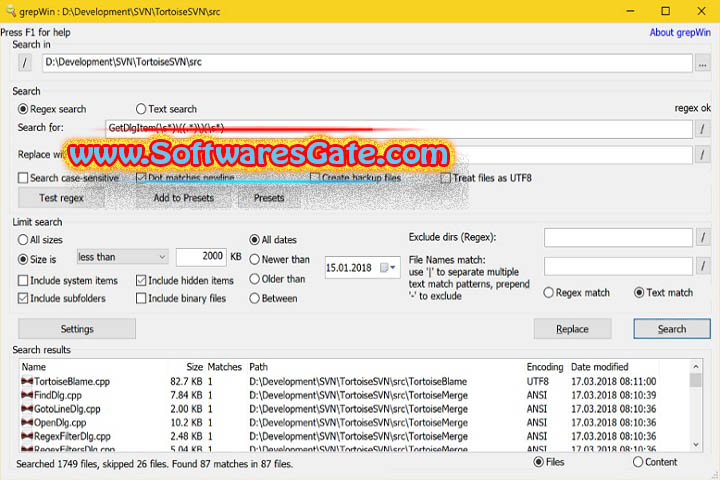Open the About grepWin link

pos(680,33)
